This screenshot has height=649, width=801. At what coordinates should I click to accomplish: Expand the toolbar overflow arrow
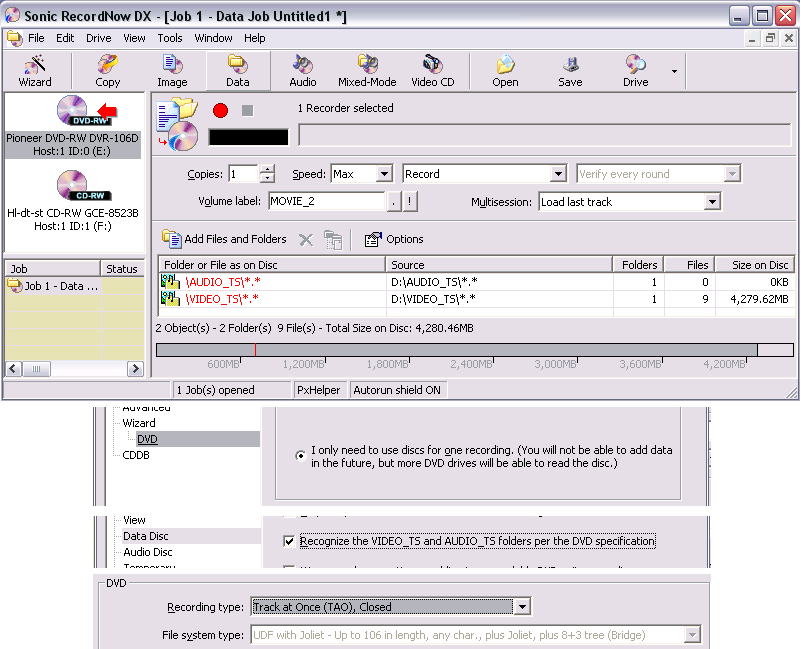[674, 71]
